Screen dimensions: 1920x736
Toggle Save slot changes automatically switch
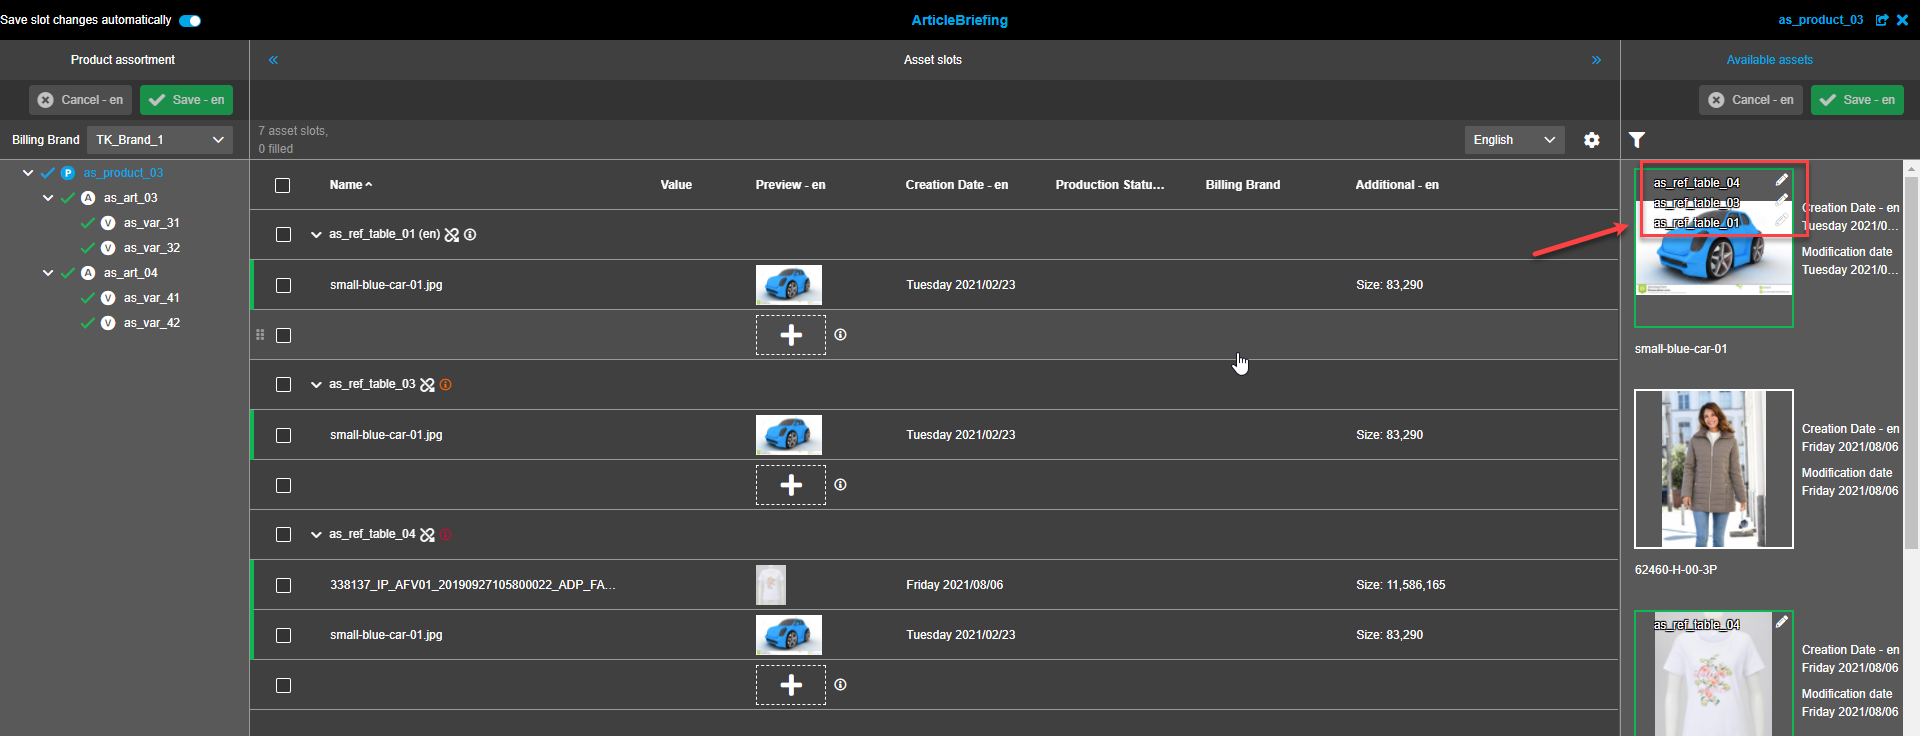pyautogui.click(x=190, y=21)
